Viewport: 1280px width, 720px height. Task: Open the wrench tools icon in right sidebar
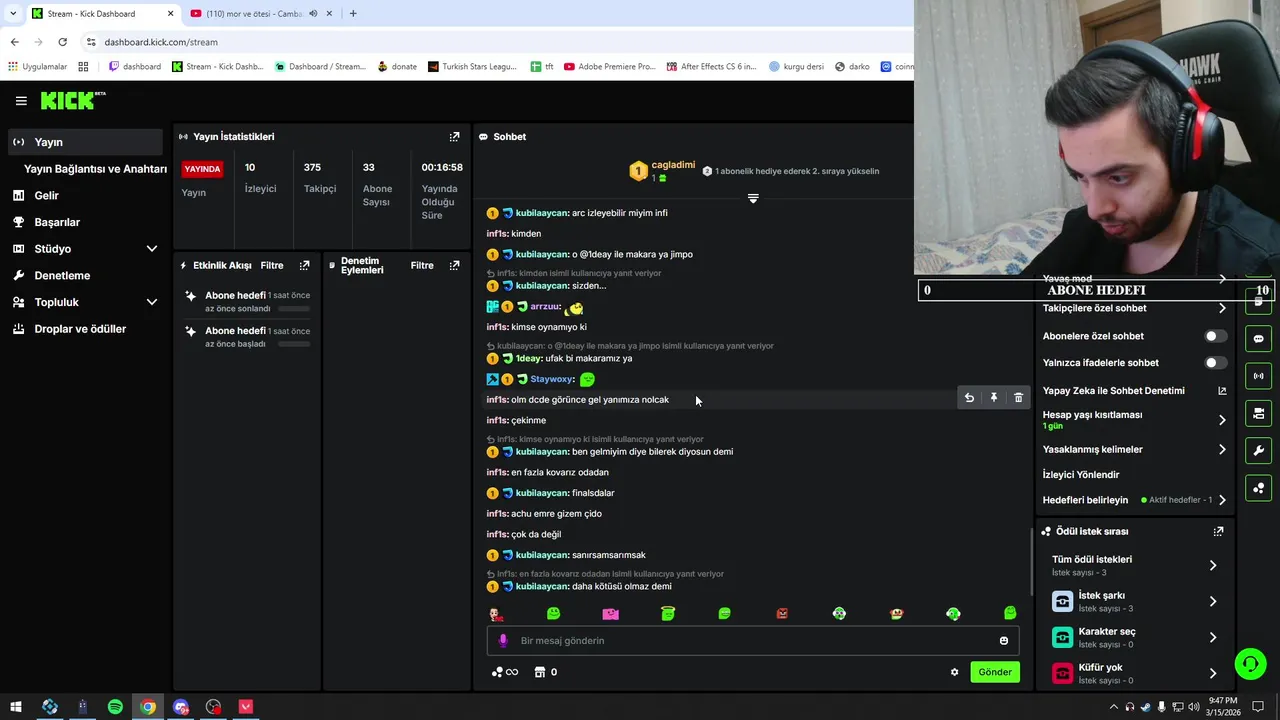1258,451
